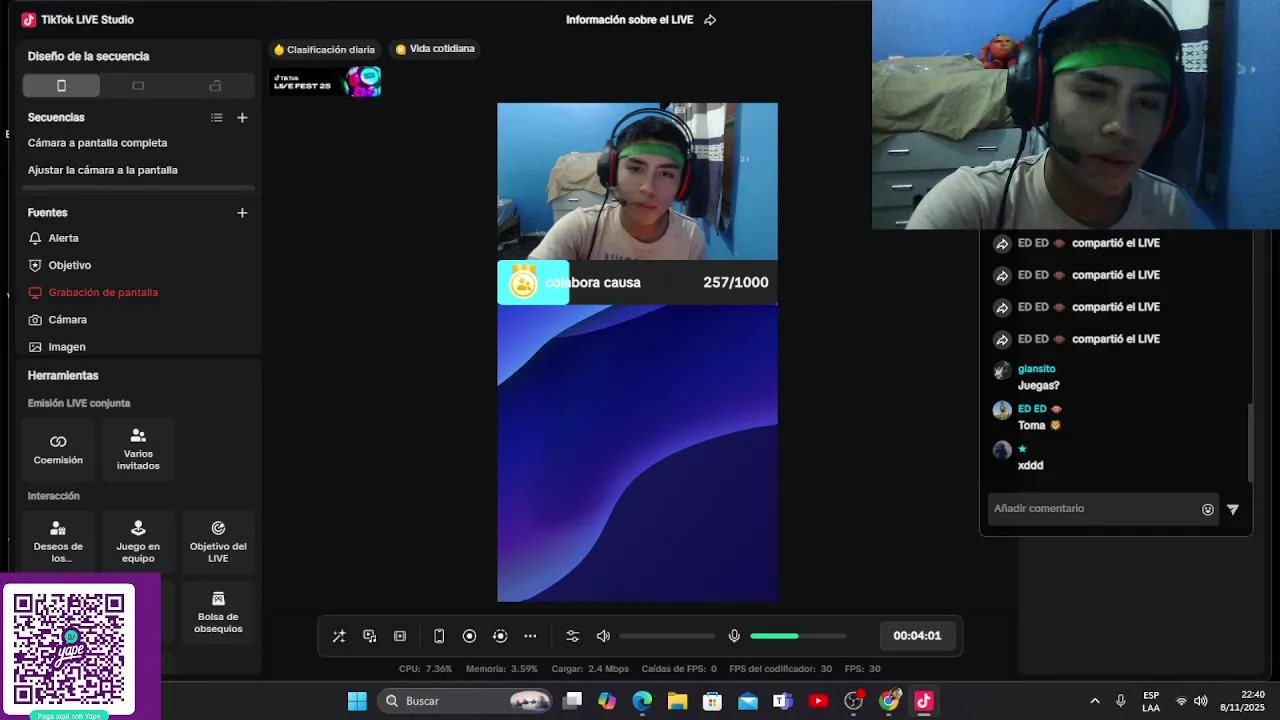The image size is (1280, 720).
Task: Open Deseos de los... tool
Action: pyautogui.click(x=58, y=542)
